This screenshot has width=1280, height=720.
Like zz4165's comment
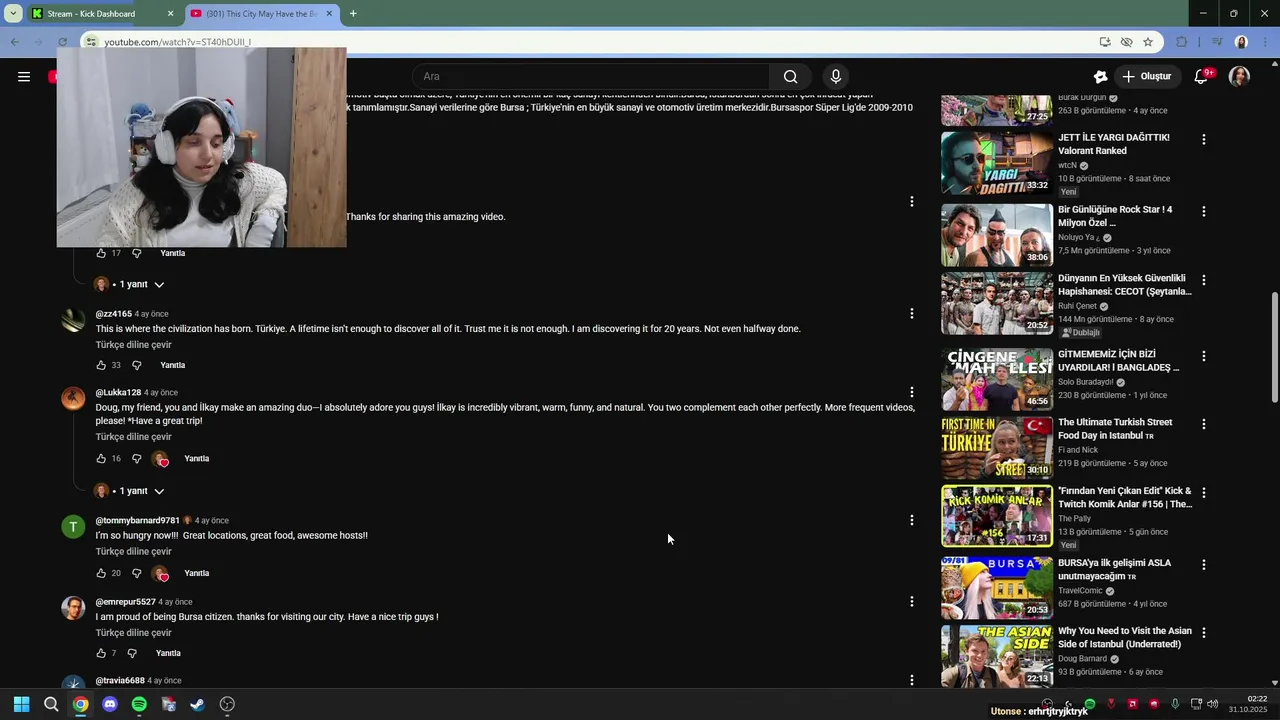tap(101, 365)
